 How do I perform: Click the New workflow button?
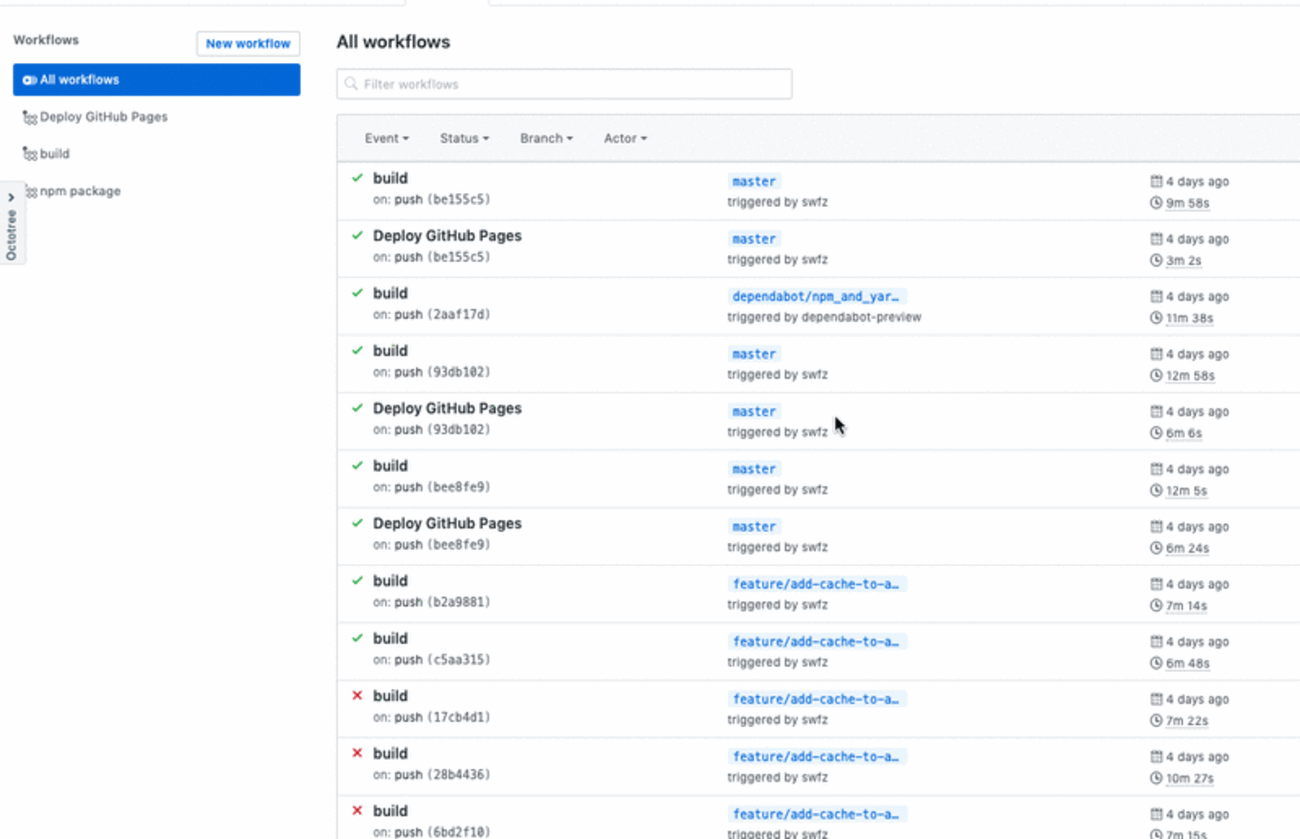[248, 44]
